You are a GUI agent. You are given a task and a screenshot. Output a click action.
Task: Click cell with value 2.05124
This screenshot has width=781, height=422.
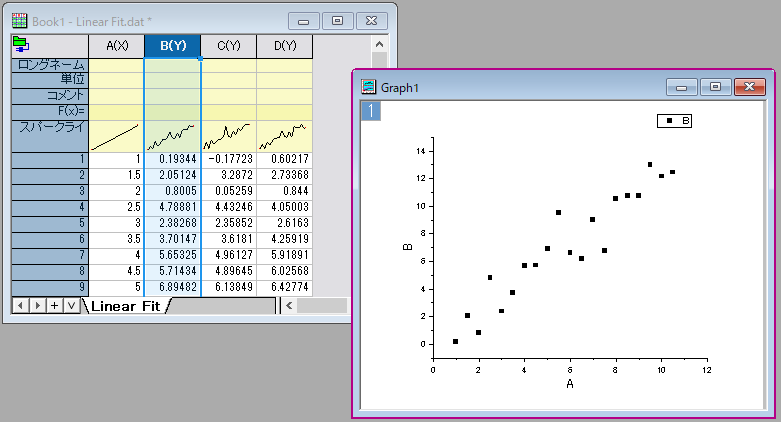(x=172, y=175)
